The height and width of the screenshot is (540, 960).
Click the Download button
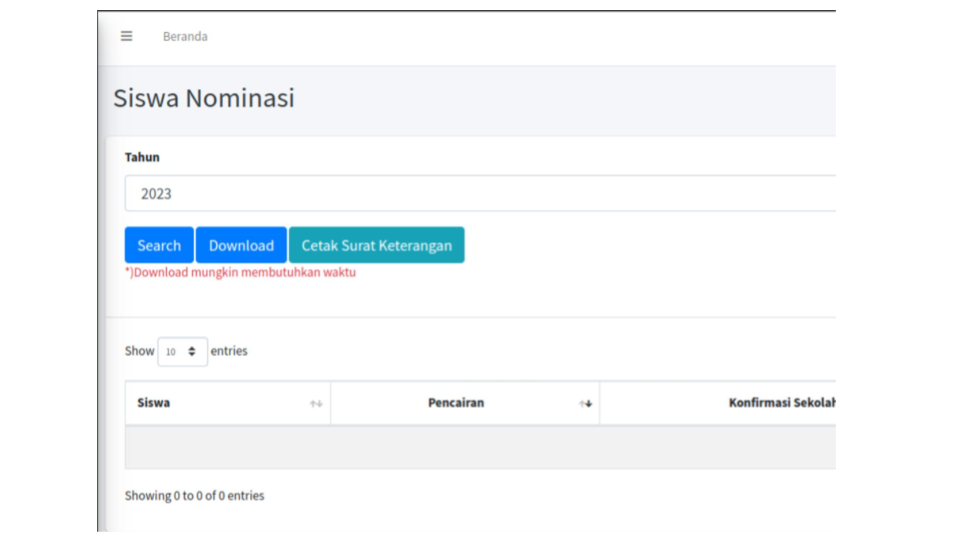coord(241,246)
